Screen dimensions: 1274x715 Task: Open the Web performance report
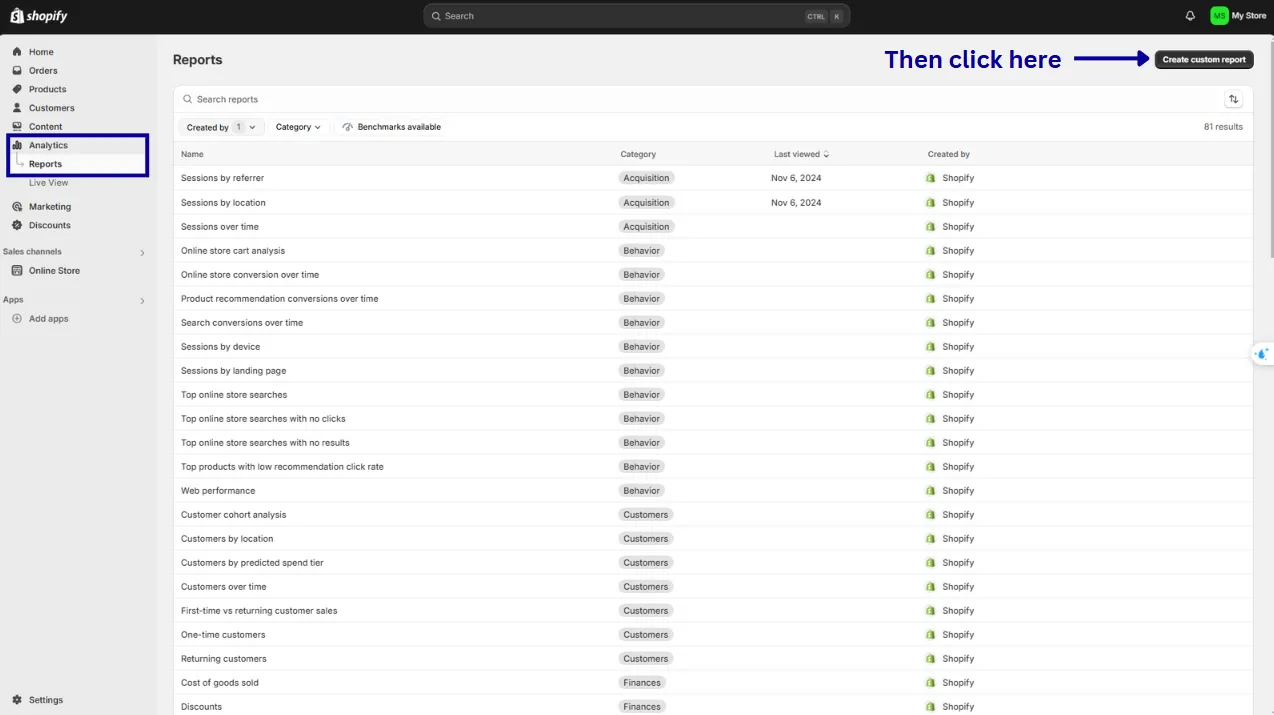coord(218,491)
